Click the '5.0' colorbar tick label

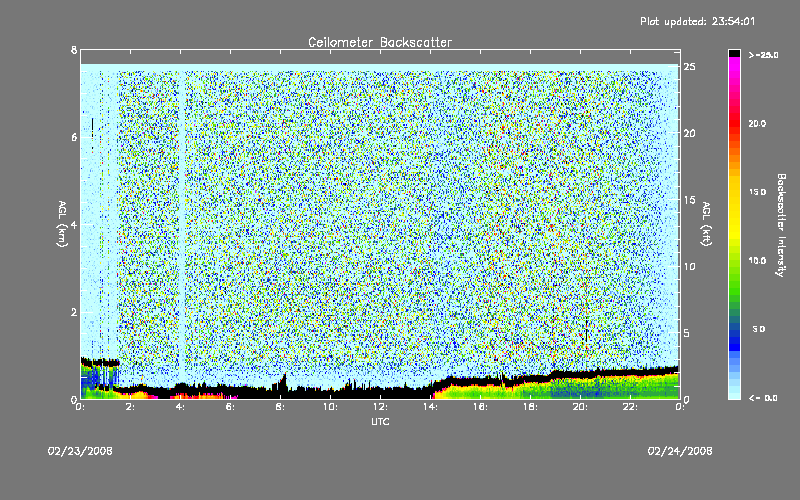coord(759,329)
